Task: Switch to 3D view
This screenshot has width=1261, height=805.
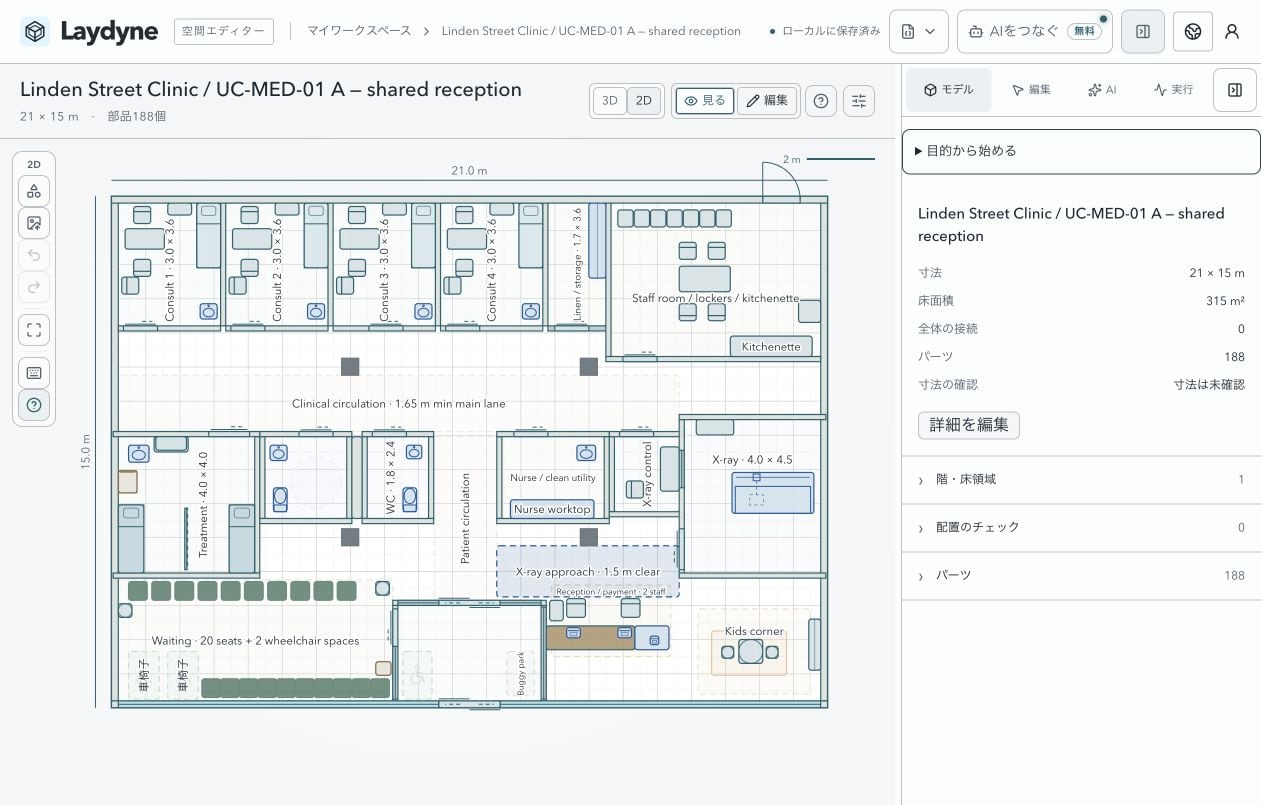Action: click(x=609, y=101)
